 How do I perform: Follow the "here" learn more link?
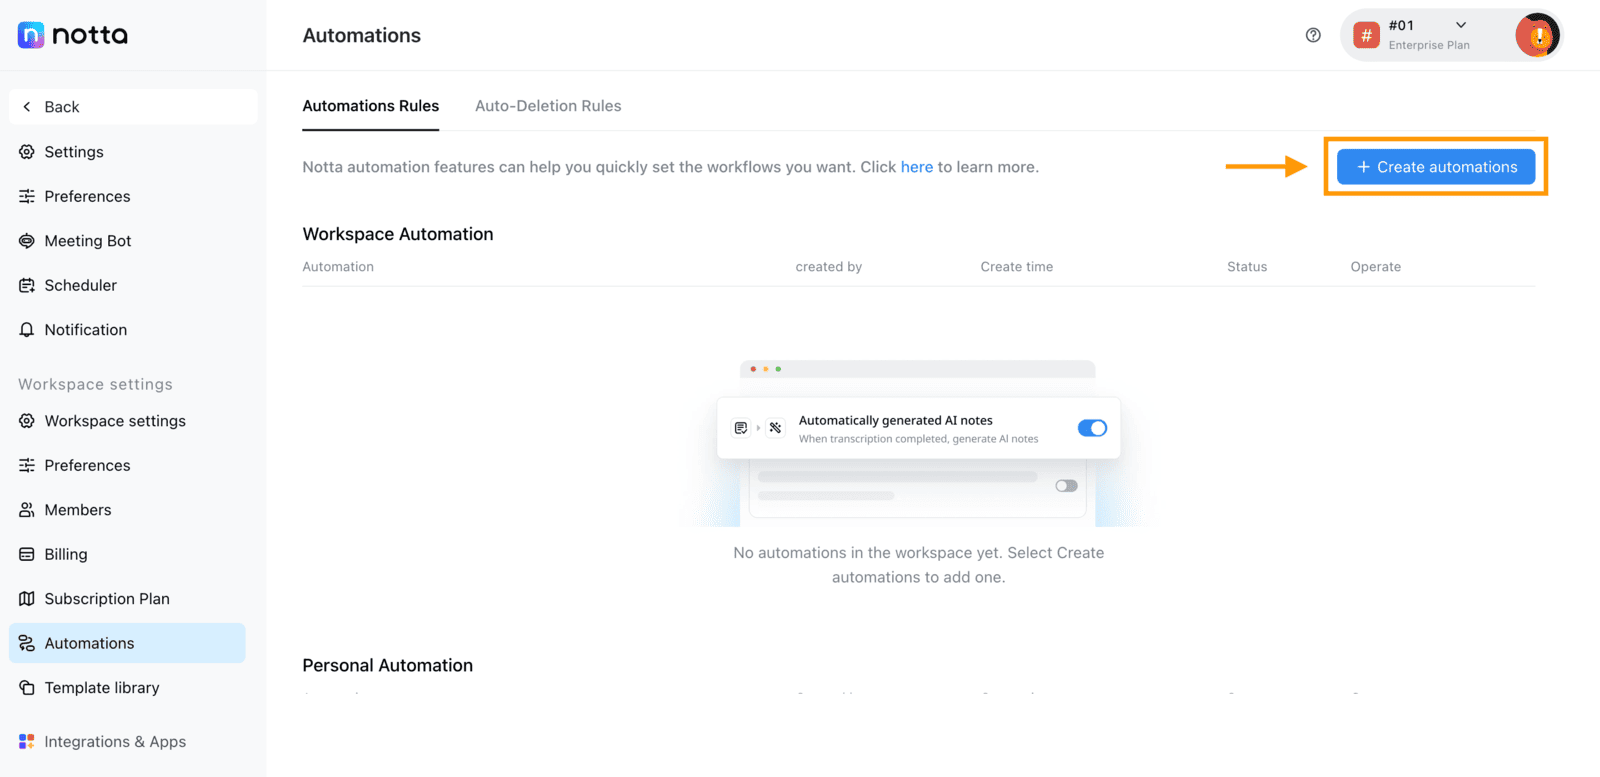click(x=917, y=167)
